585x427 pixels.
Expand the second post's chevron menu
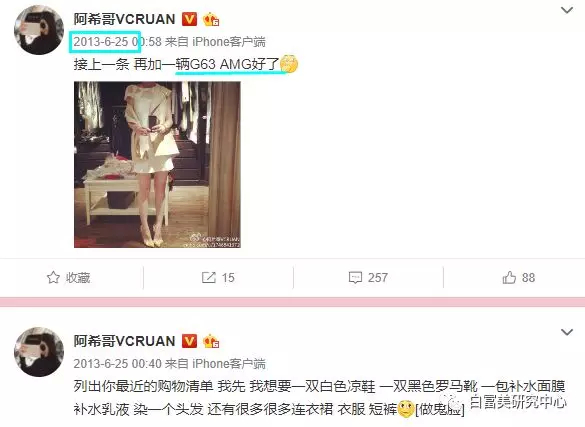pyautogui.click(x=567, y=332)
